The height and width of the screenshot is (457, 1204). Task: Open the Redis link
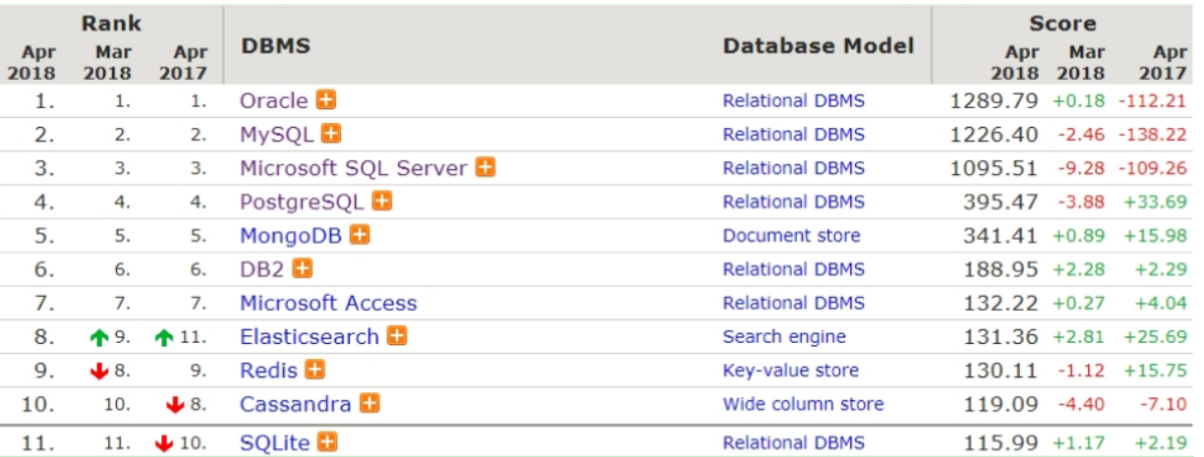pyautogui.click(x=269, y=371)
